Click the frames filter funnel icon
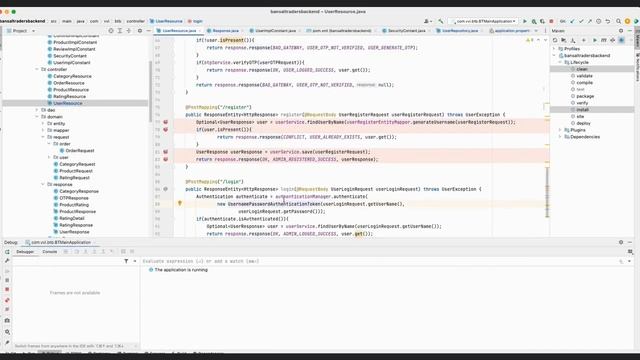The width and height of the screenshot is (640, 360). pos(126,261)
